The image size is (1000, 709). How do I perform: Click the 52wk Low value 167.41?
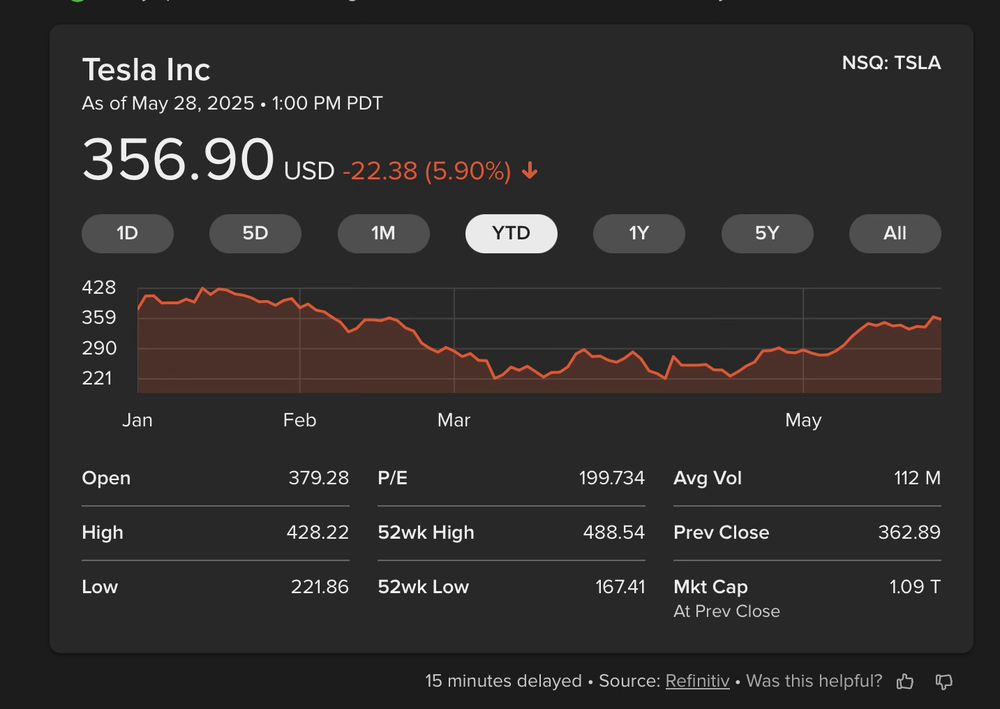[620, 587]
